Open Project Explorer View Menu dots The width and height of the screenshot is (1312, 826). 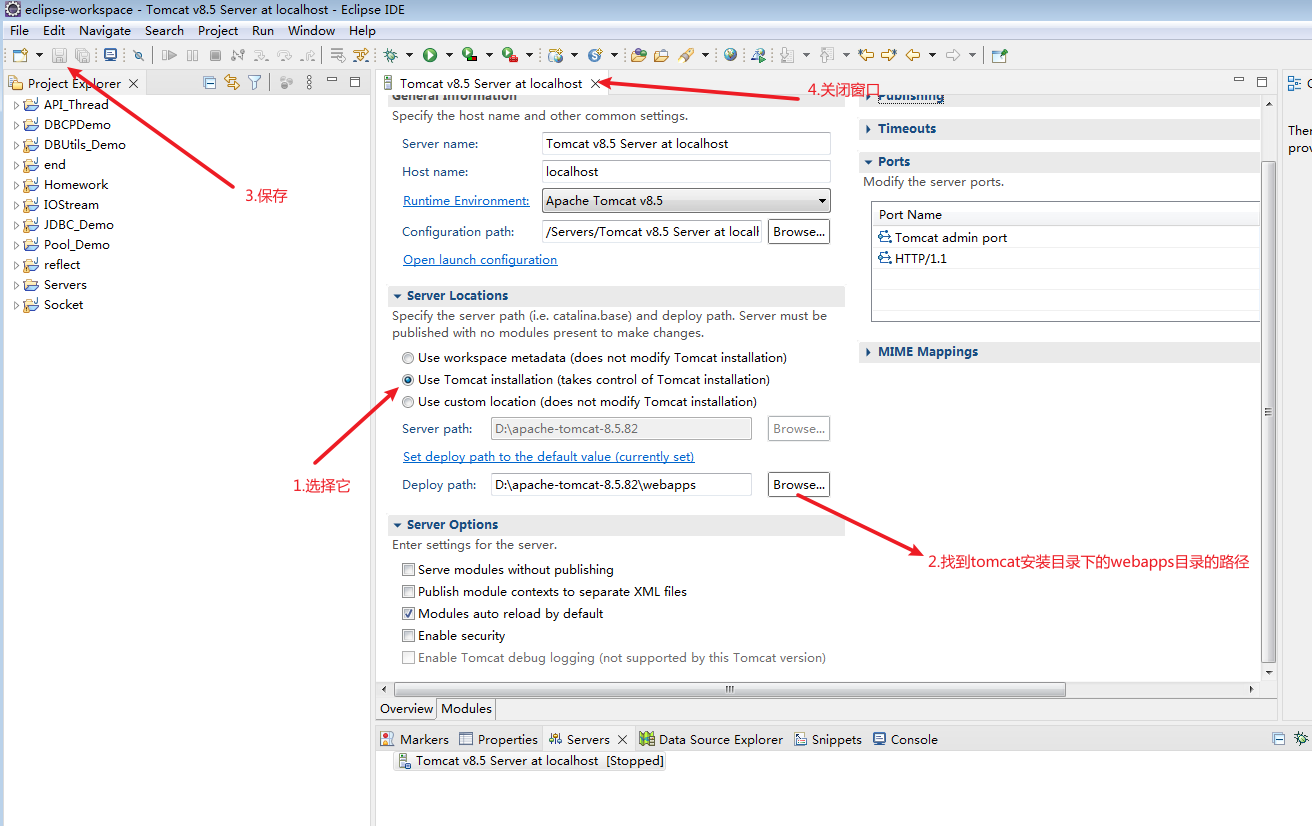[x=309, y=83]
